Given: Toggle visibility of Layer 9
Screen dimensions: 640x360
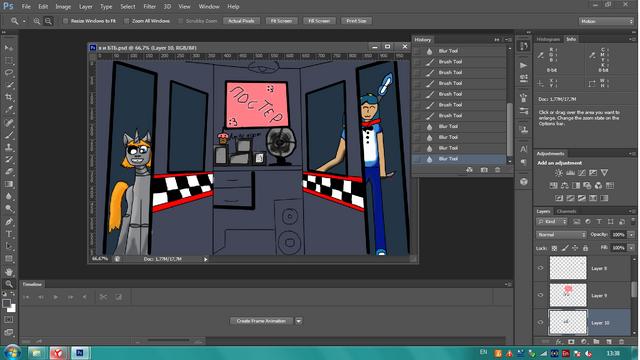Looking at the screenshot, I should (541, 295).
